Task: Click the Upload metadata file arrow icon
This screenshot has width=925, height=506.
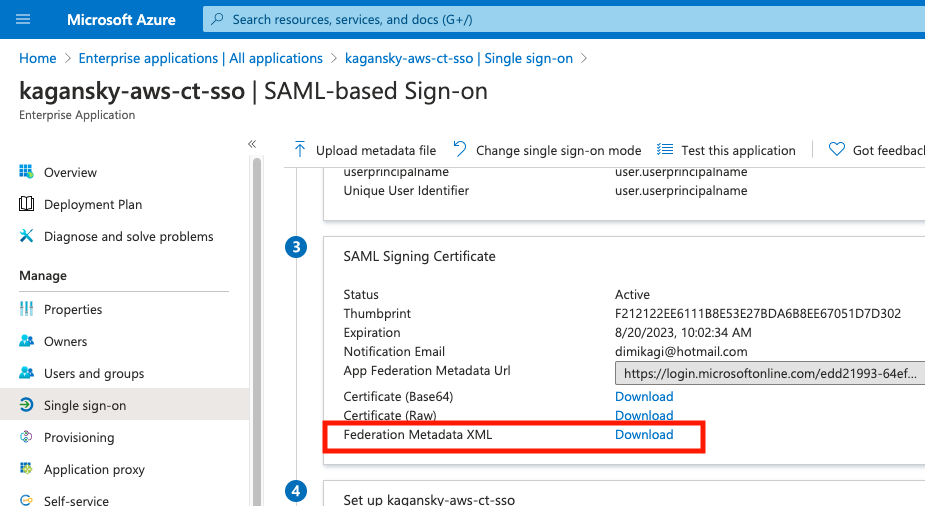Action: [300, 150]
